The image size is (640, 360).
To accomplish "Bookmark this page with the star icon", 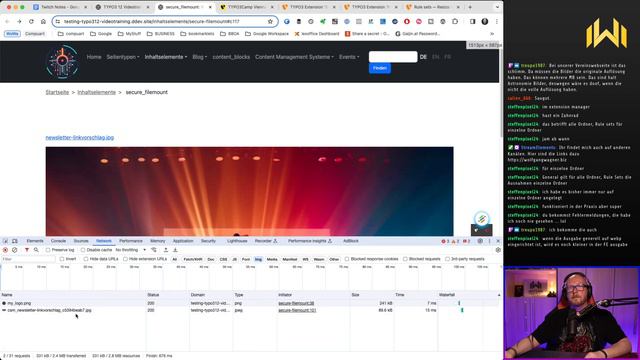I will click(x=270, y=21).
